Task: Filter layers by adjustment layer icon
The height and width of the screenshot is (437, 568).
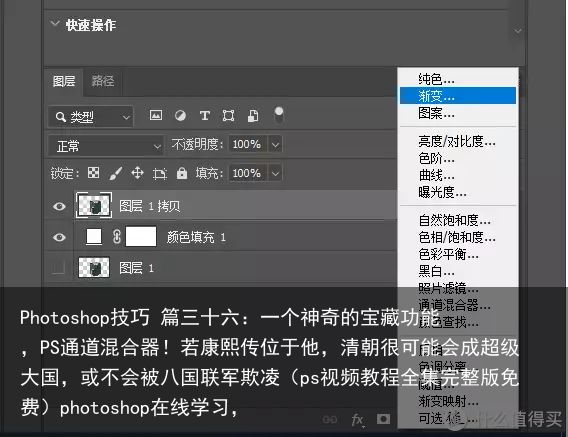Action: click(180, 116)
